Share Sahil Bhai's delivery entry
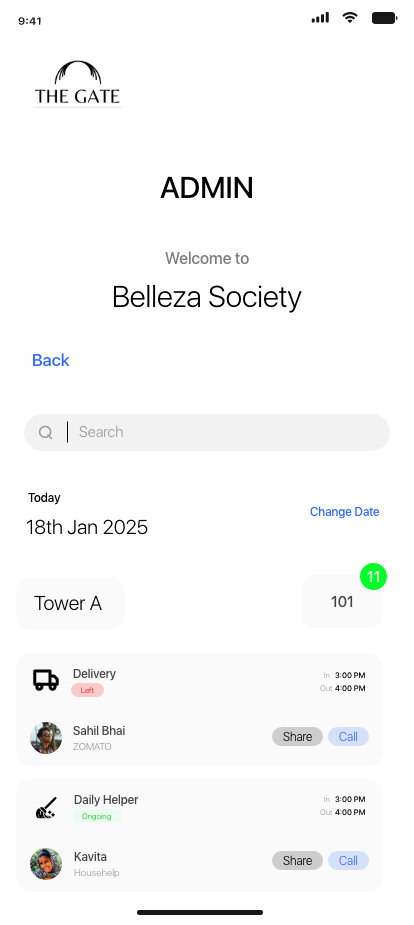Viewport: 414px width, 925px height. [x=297, y=737]
